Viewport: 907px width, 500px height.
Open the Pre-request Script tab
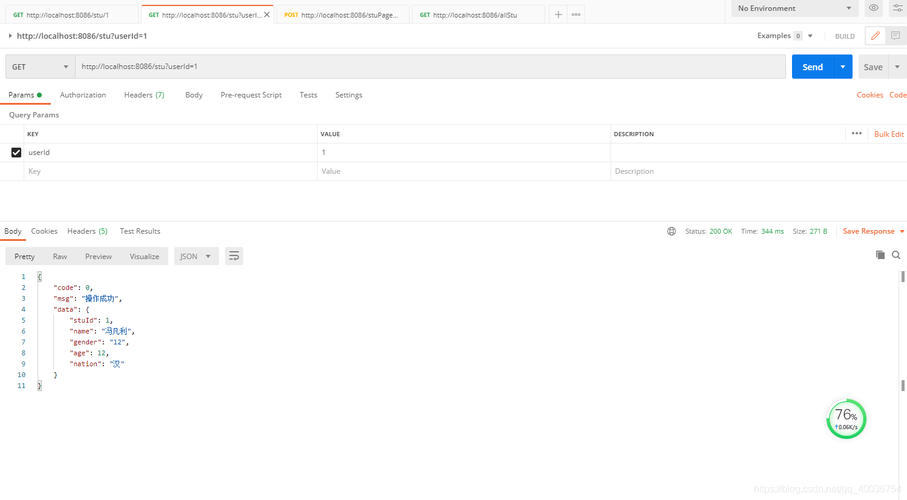251,95
